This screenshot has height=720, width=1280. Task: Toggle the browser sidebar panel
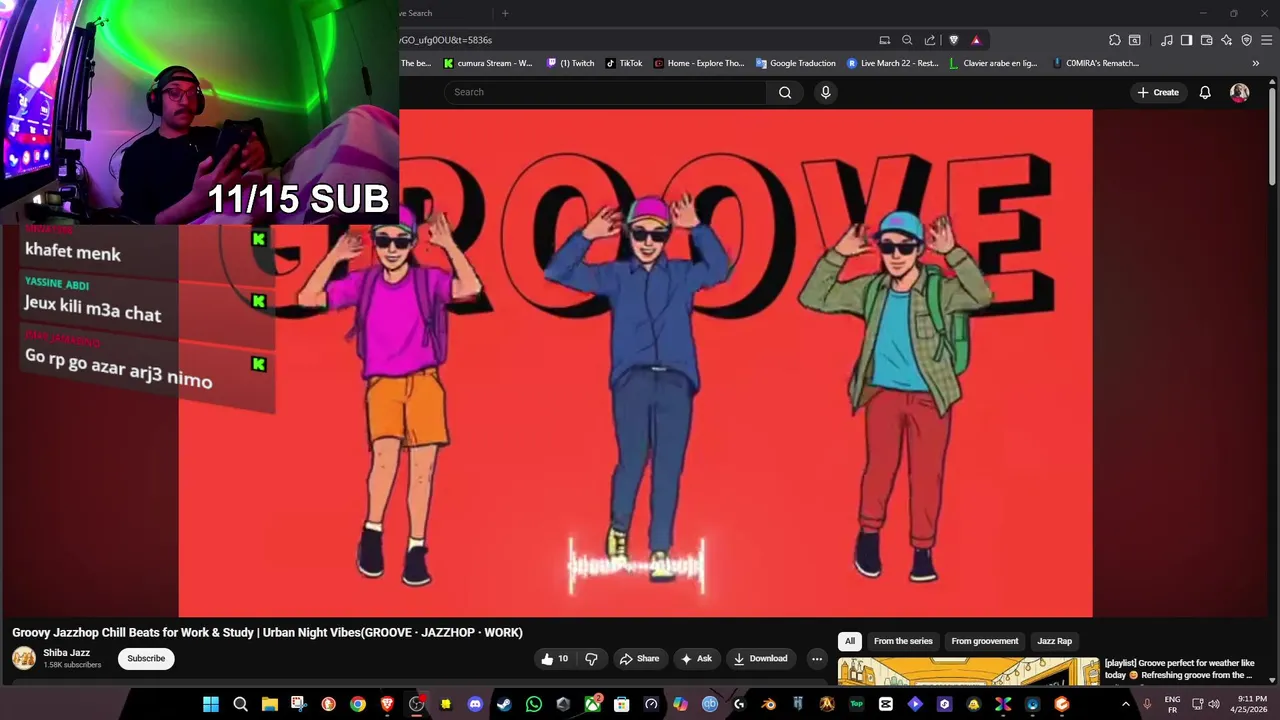pyautogui.click(x=1186, y=40)
